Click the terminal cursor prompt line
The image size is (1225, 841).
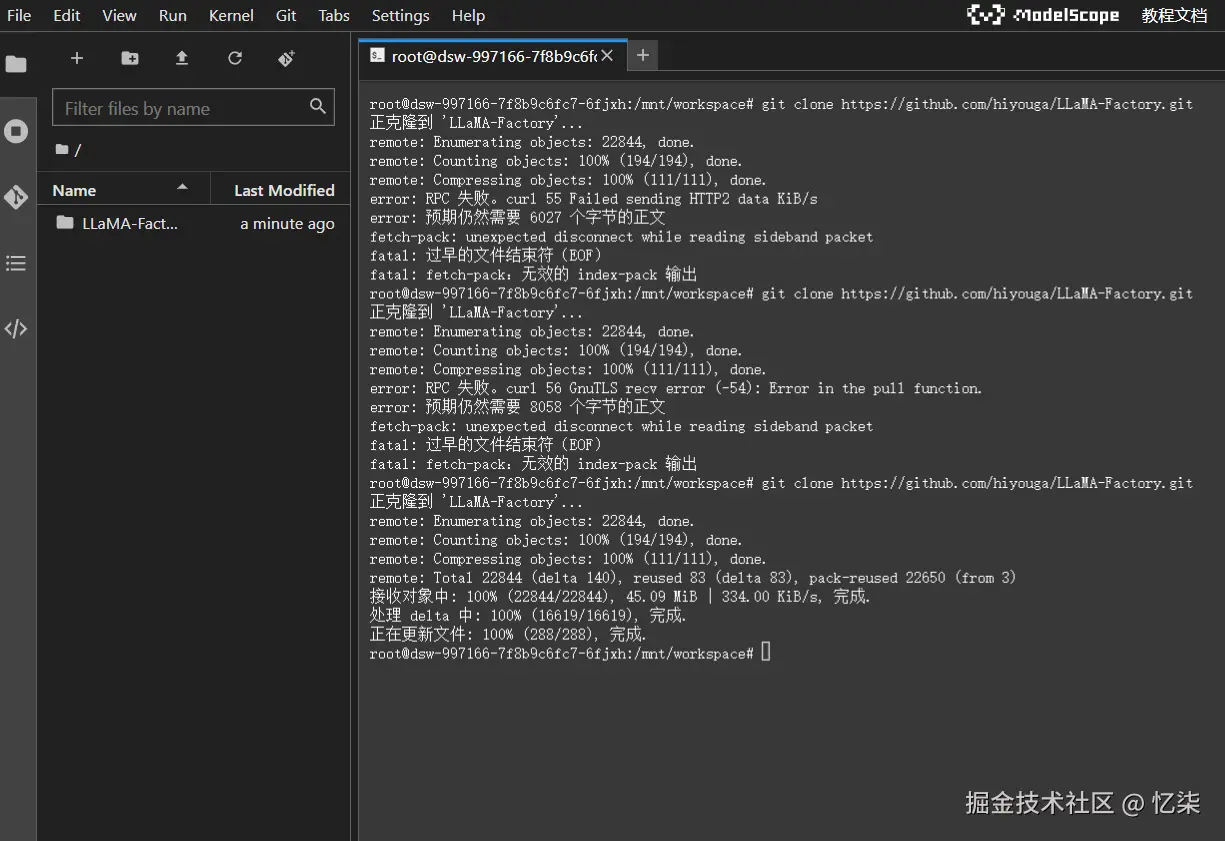coord(570,653)
